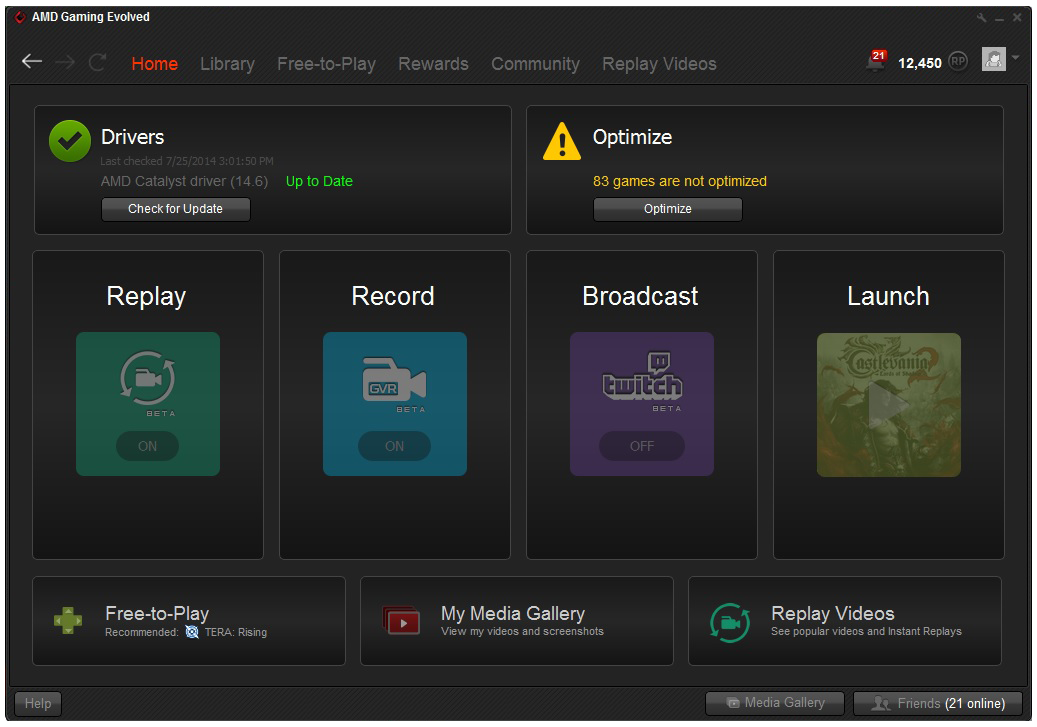Click the Launch card title
The height and width of the screenshot is (727, 1037).
pyautogui.click(x=888, y=296)
